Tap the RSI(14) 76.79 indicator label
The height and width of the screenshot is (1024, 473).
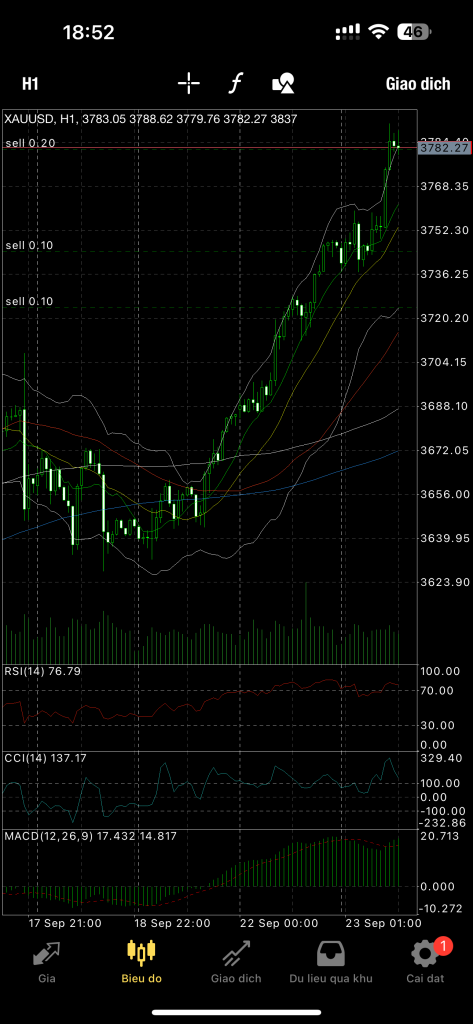(42, 671)
